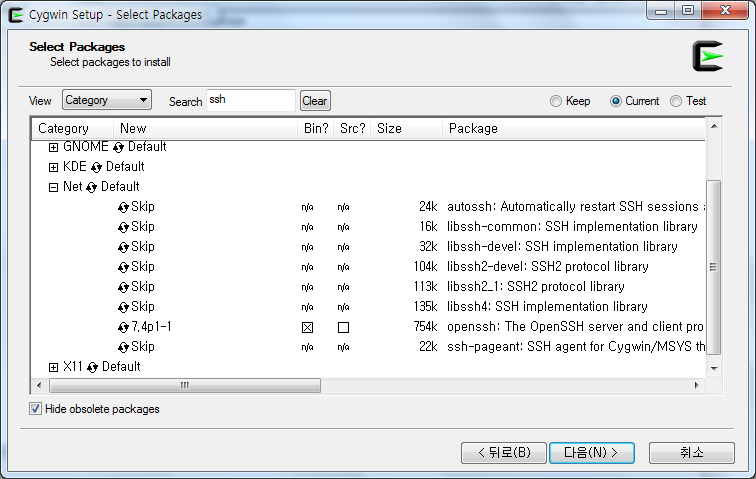Click the Package column header
Screen dimensions: 756x479
click(x=574, y=128)
